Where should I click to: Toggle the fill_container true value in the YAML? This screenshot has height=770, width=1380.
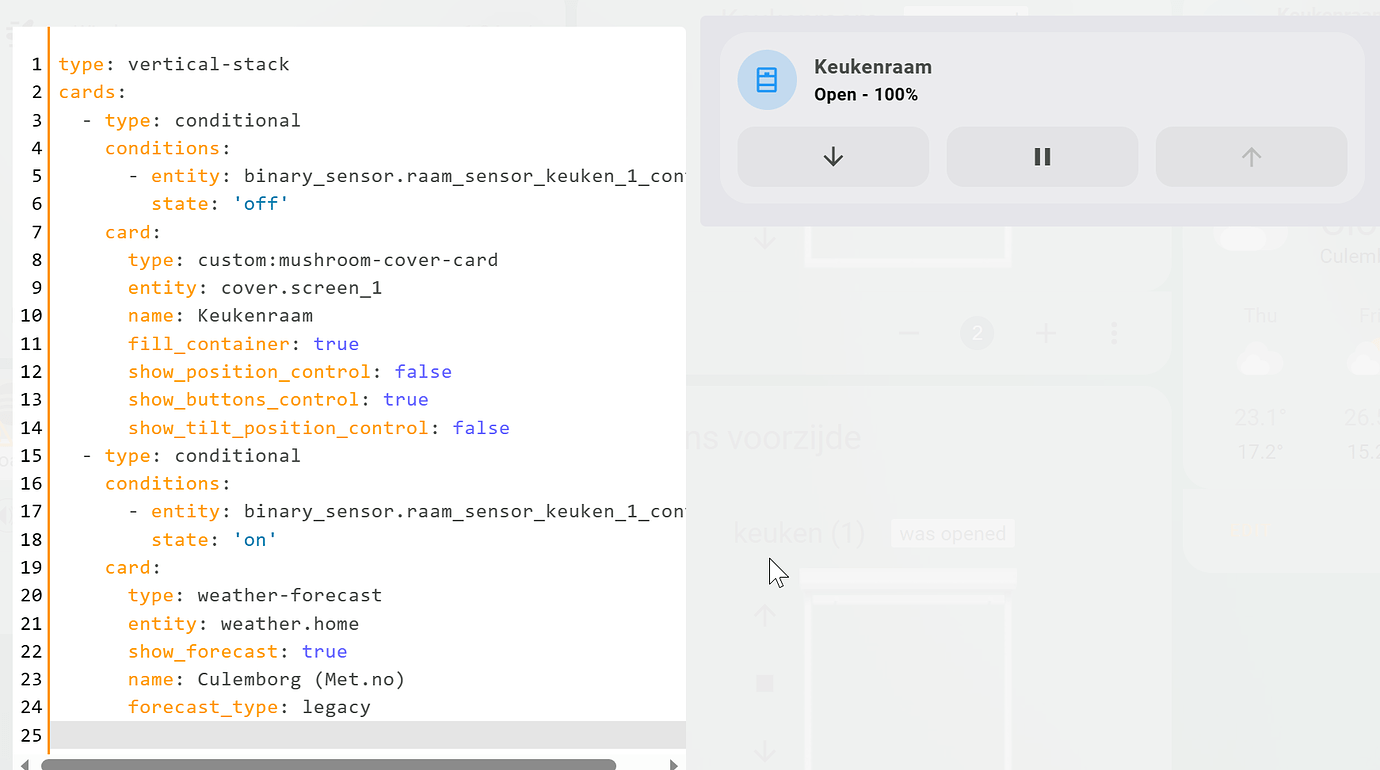(336, 343)
